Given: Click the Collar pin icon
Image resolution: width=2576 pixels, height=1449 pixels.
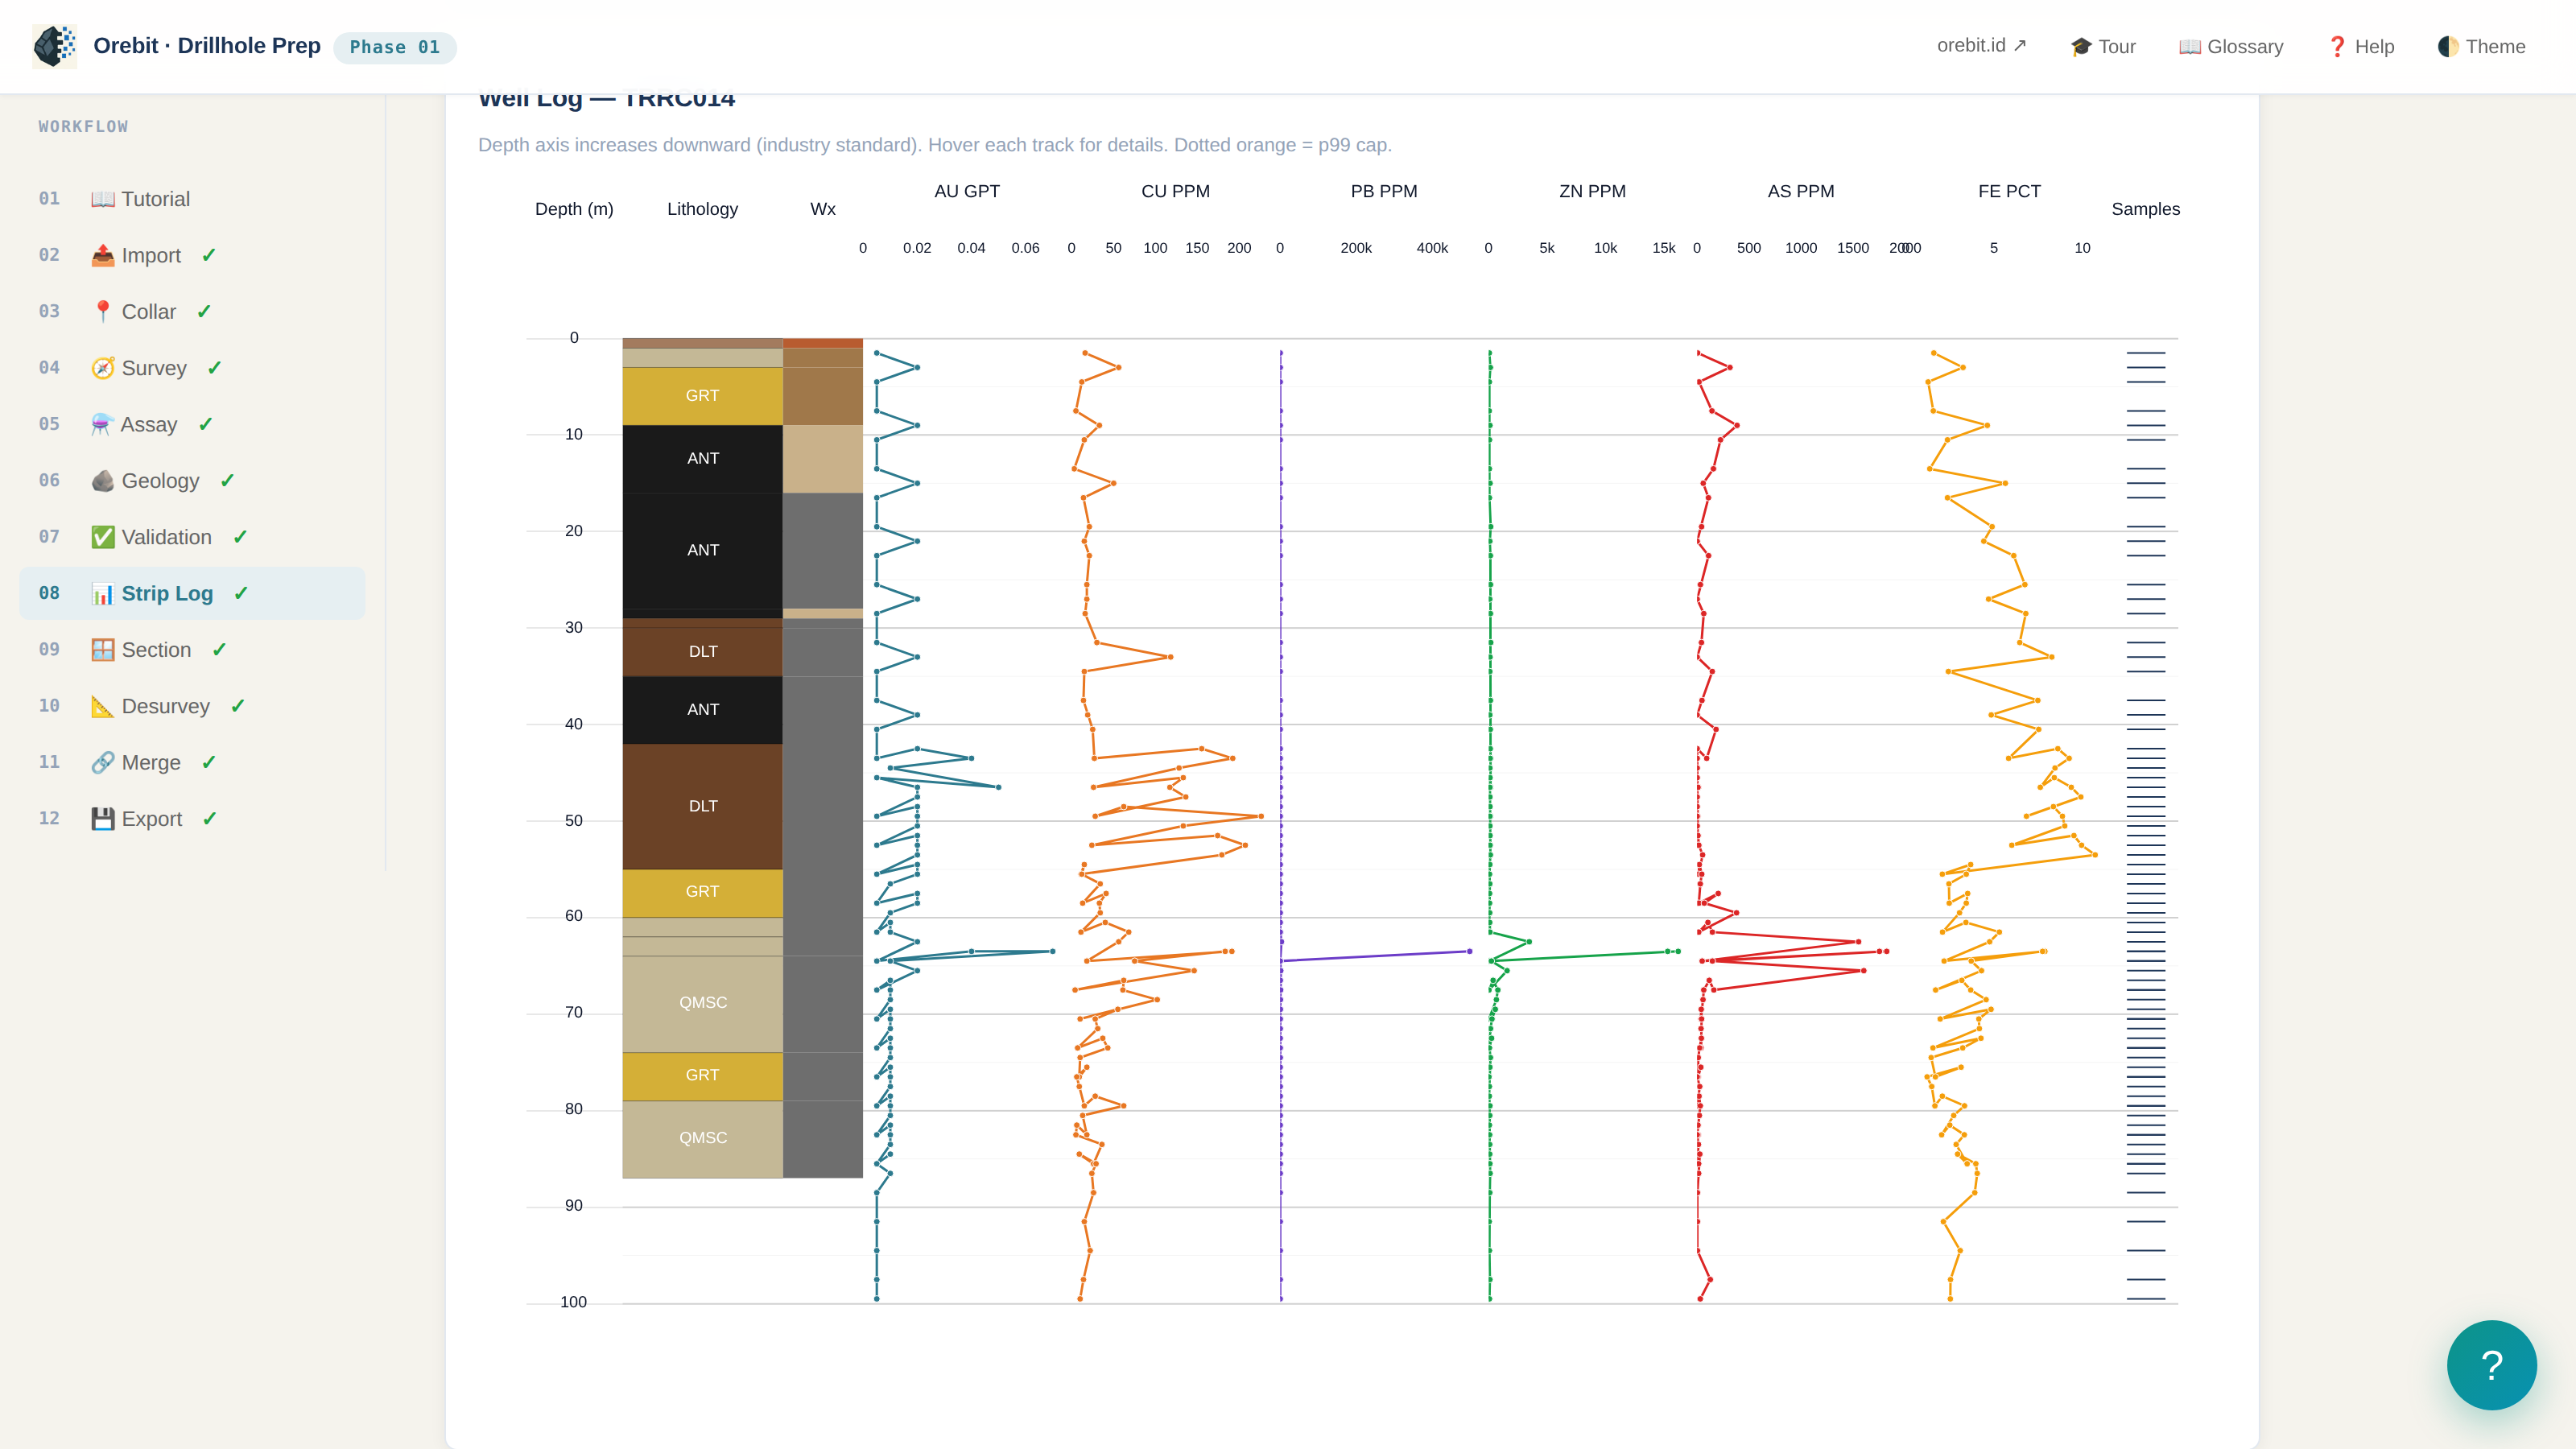Looking at the screenshot, I should pos(103,312).
